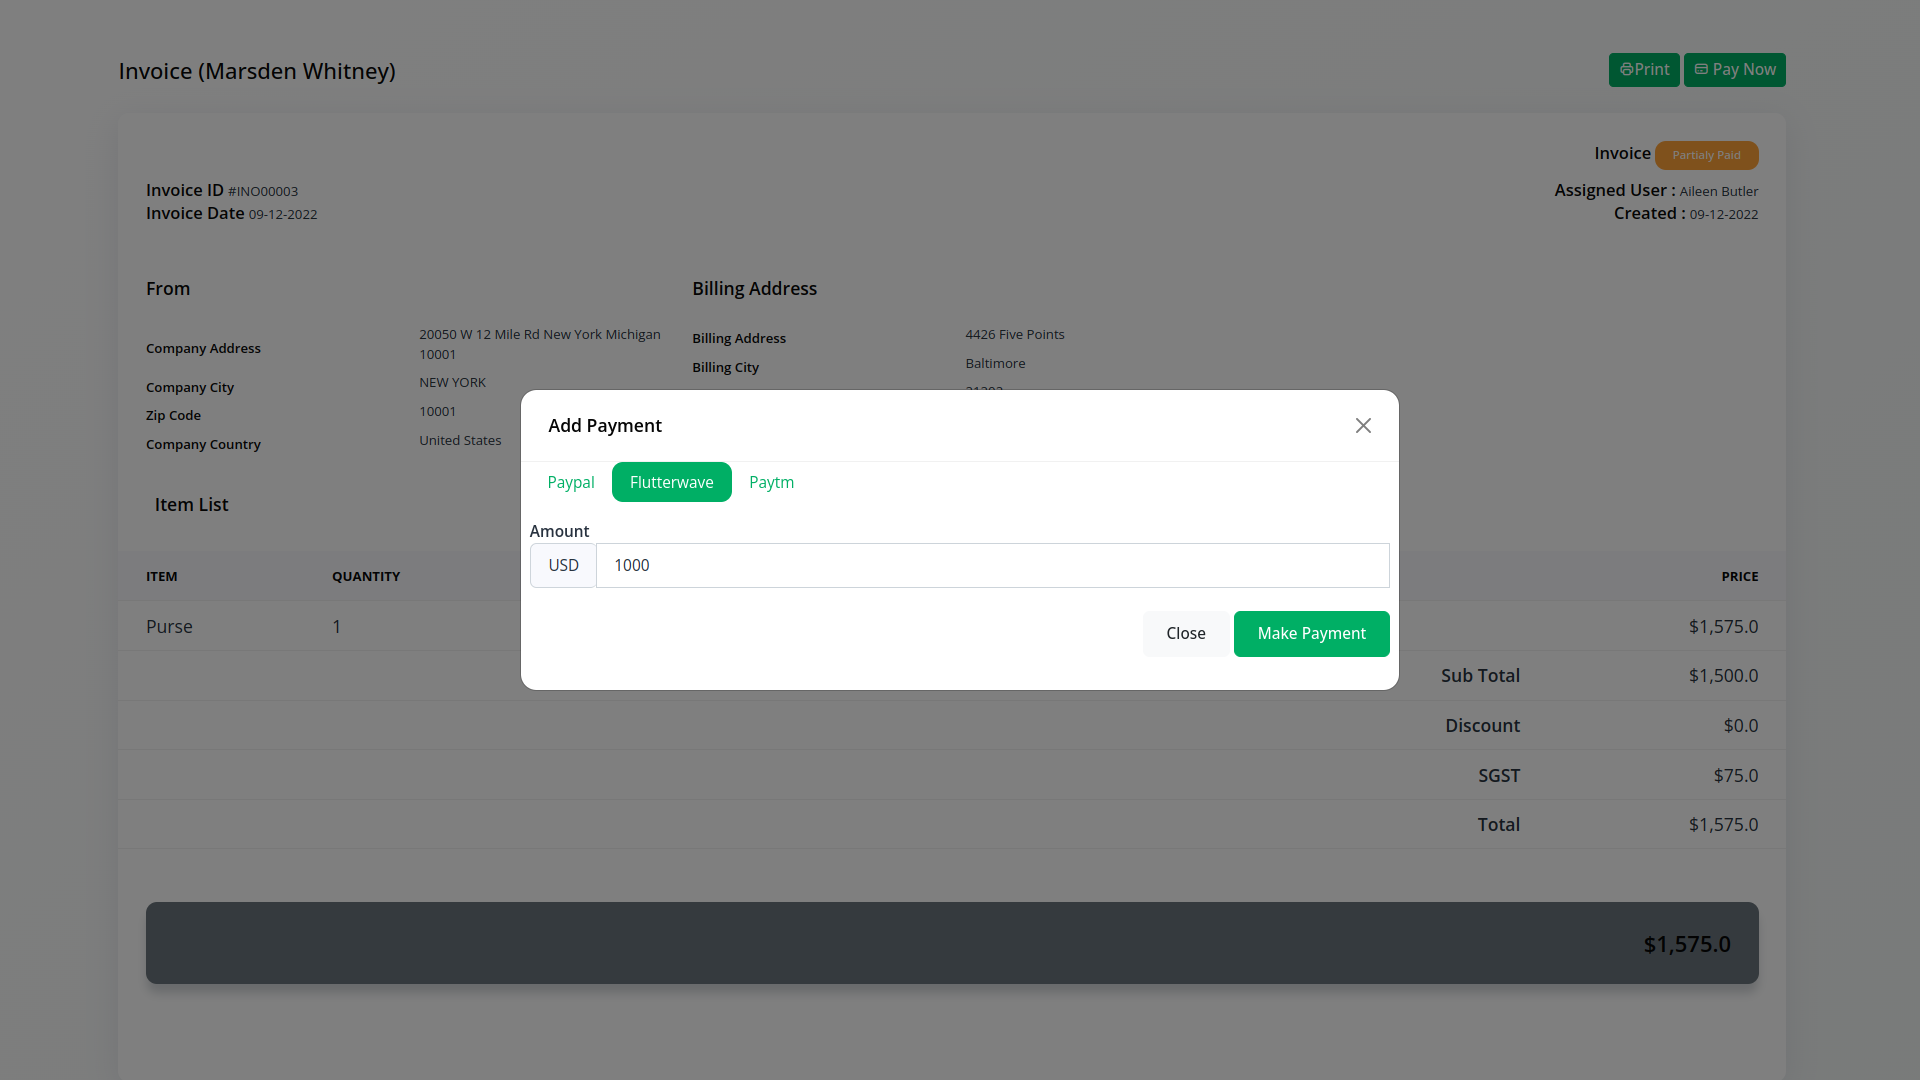
Task: Select the Flutterwave payment tab
Action: 671,482
